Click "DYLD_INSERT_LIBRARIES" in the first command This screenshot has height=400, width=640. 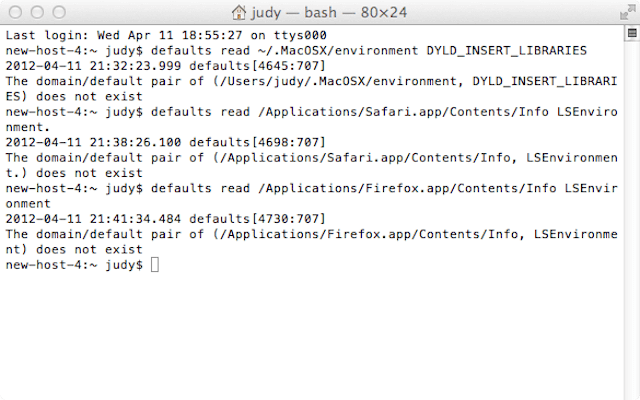click(x=507, y=51)
